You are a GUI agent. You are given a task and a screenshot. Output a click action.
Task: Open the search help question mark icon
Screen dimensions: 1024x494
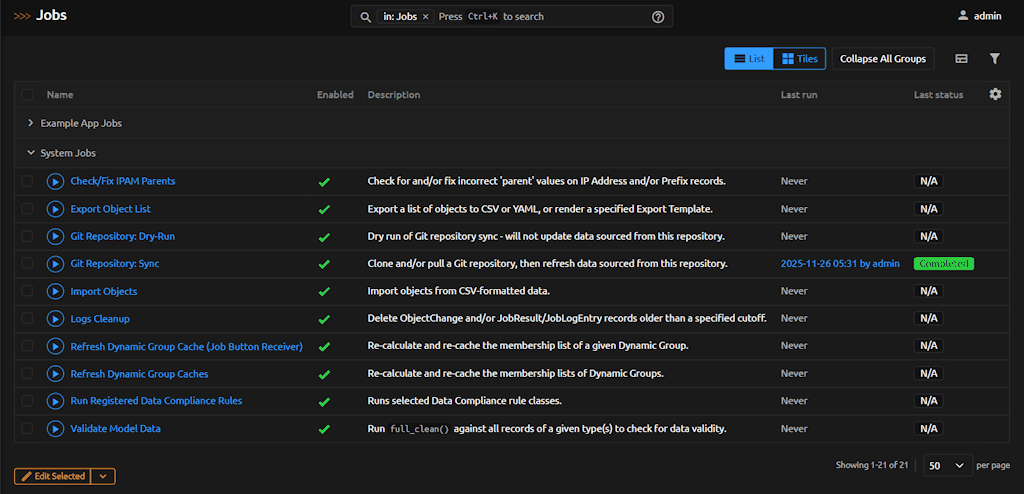coord(658,17)
